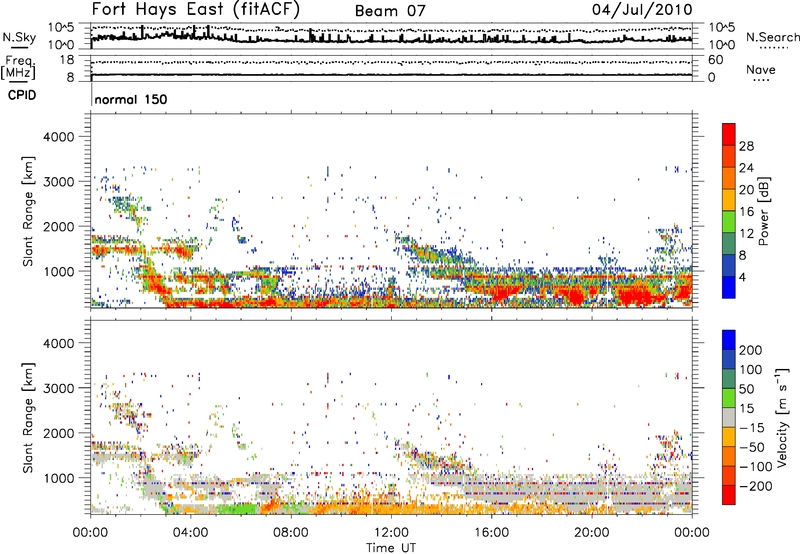The image size is (800, 554).
Task: Click the frequency tick label '8'
Action: click(70, 77)
